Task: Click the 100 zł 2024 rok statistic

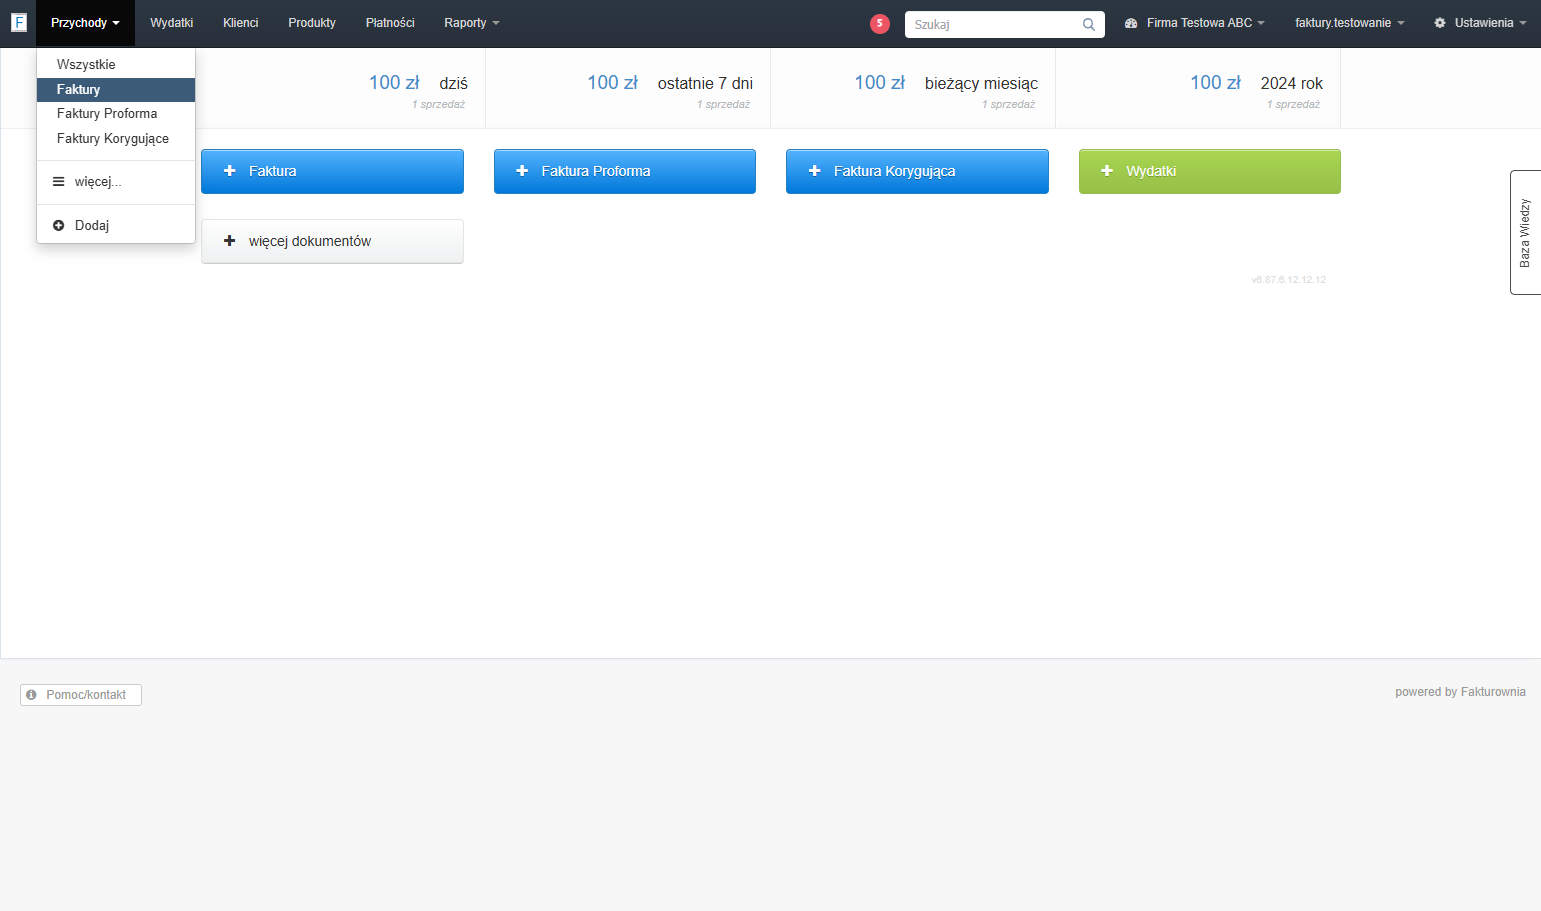Action: [1198, 89]
